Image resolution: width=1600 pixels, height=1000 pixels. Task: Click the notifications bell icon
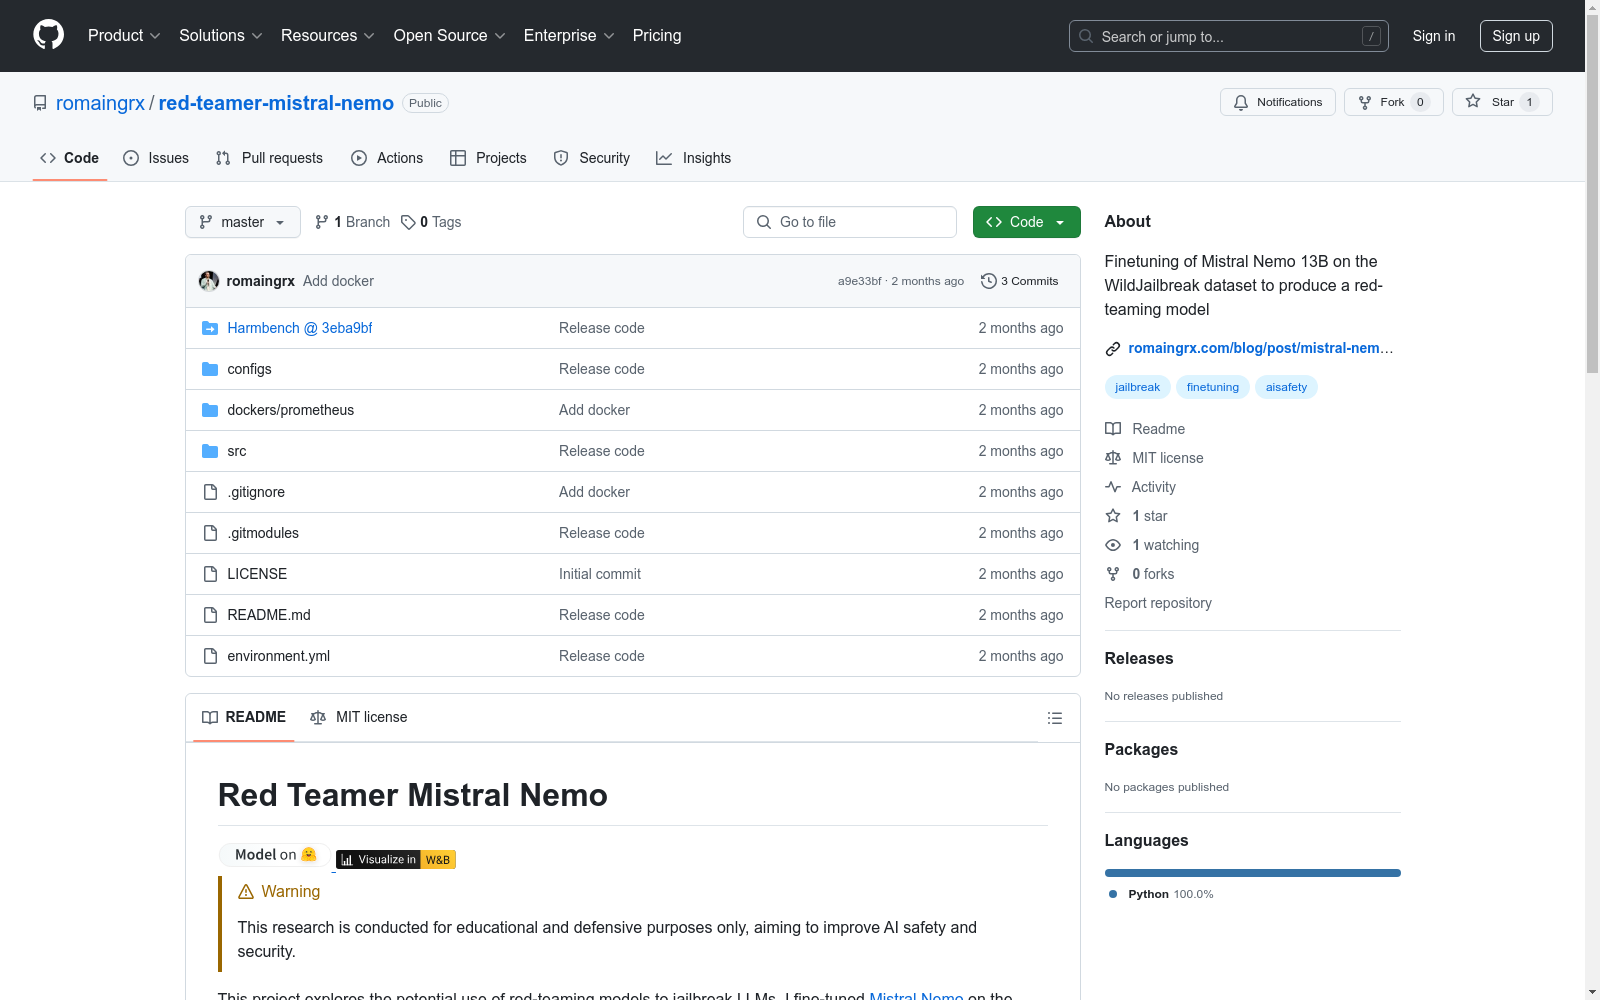(x=1241, y=102)
